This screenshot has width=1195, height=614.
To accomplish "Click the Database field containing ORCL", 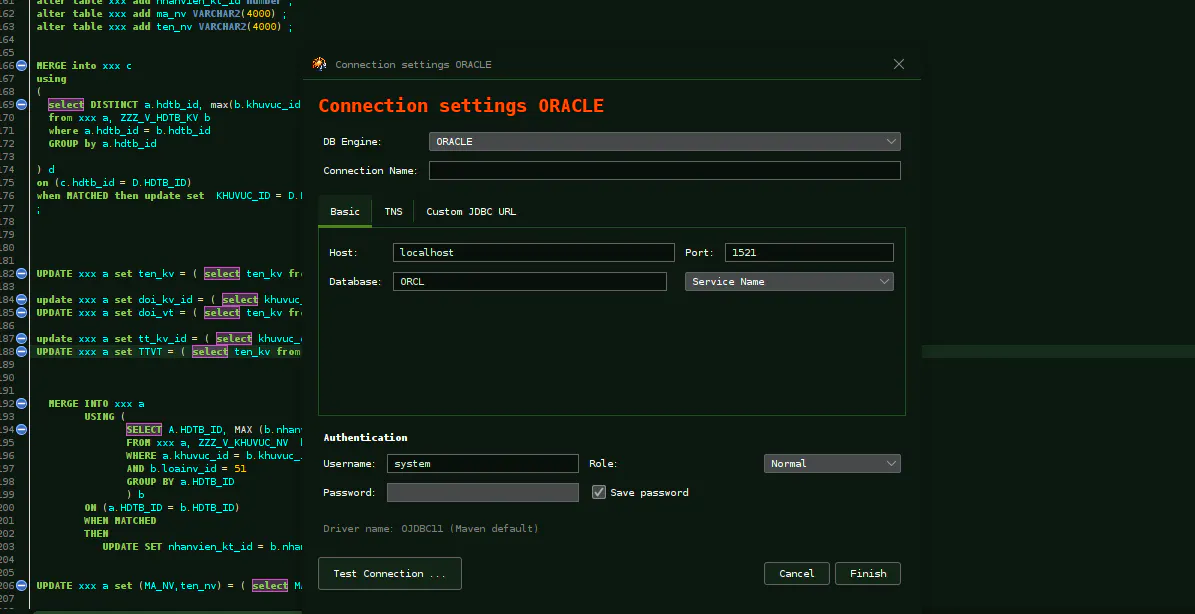I will tap(530, 281).
